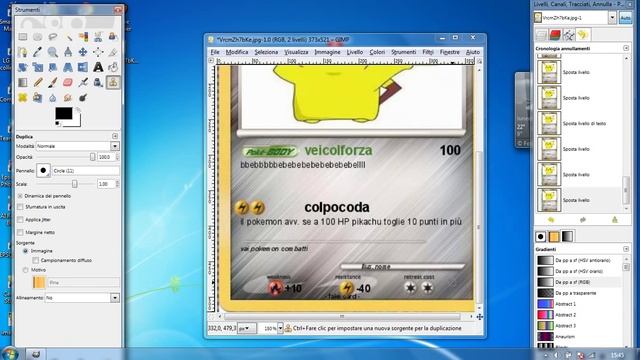Select the Select by Color tool
The height and width of the screenshot is (360, 640).
83,37
